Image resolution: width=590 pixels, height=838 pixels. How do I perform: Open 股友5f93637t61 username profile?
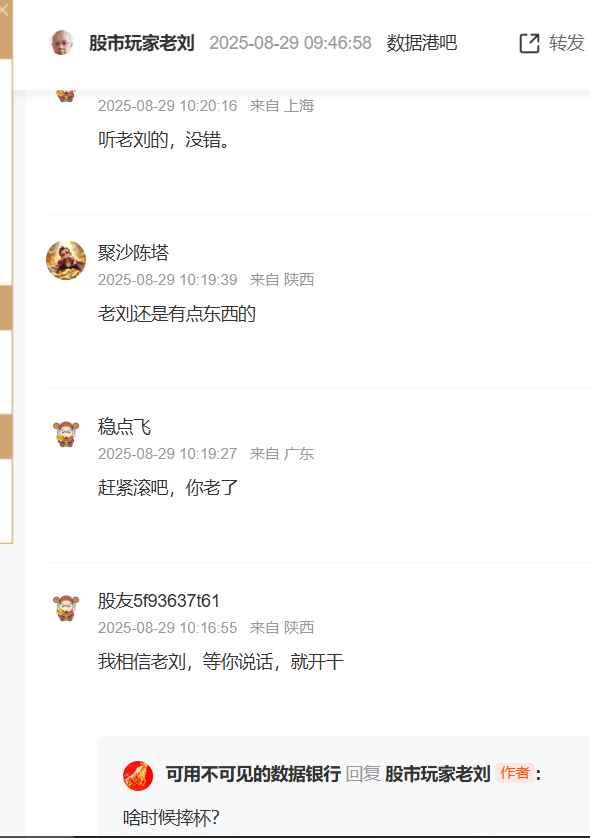159,601
